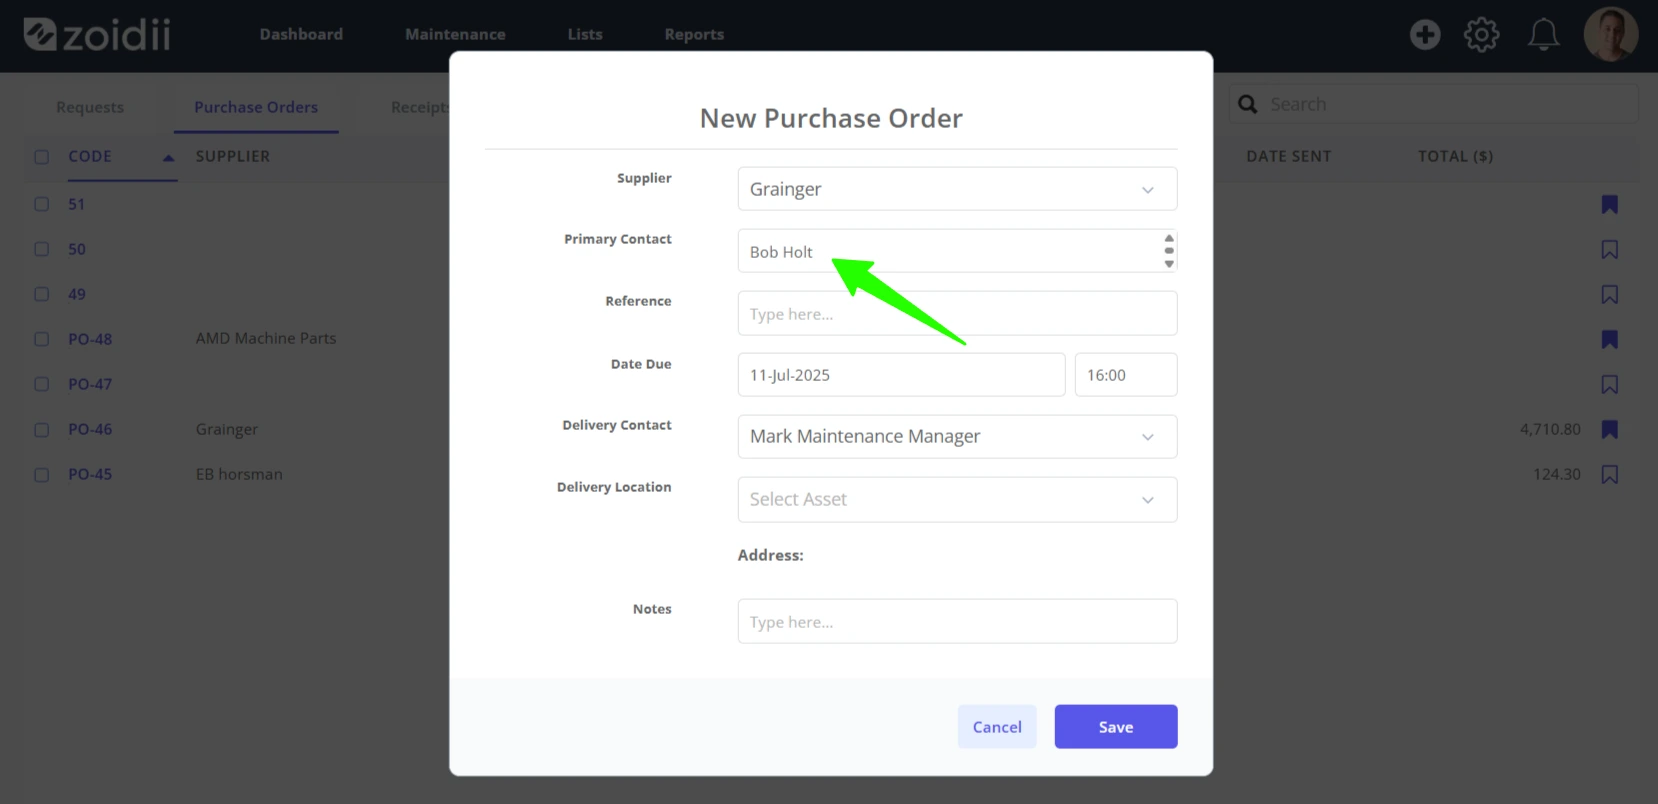The height and width of the screenshot is (804, 1658).
Task: Click into the Reference input field
Action: click(957, 313)
